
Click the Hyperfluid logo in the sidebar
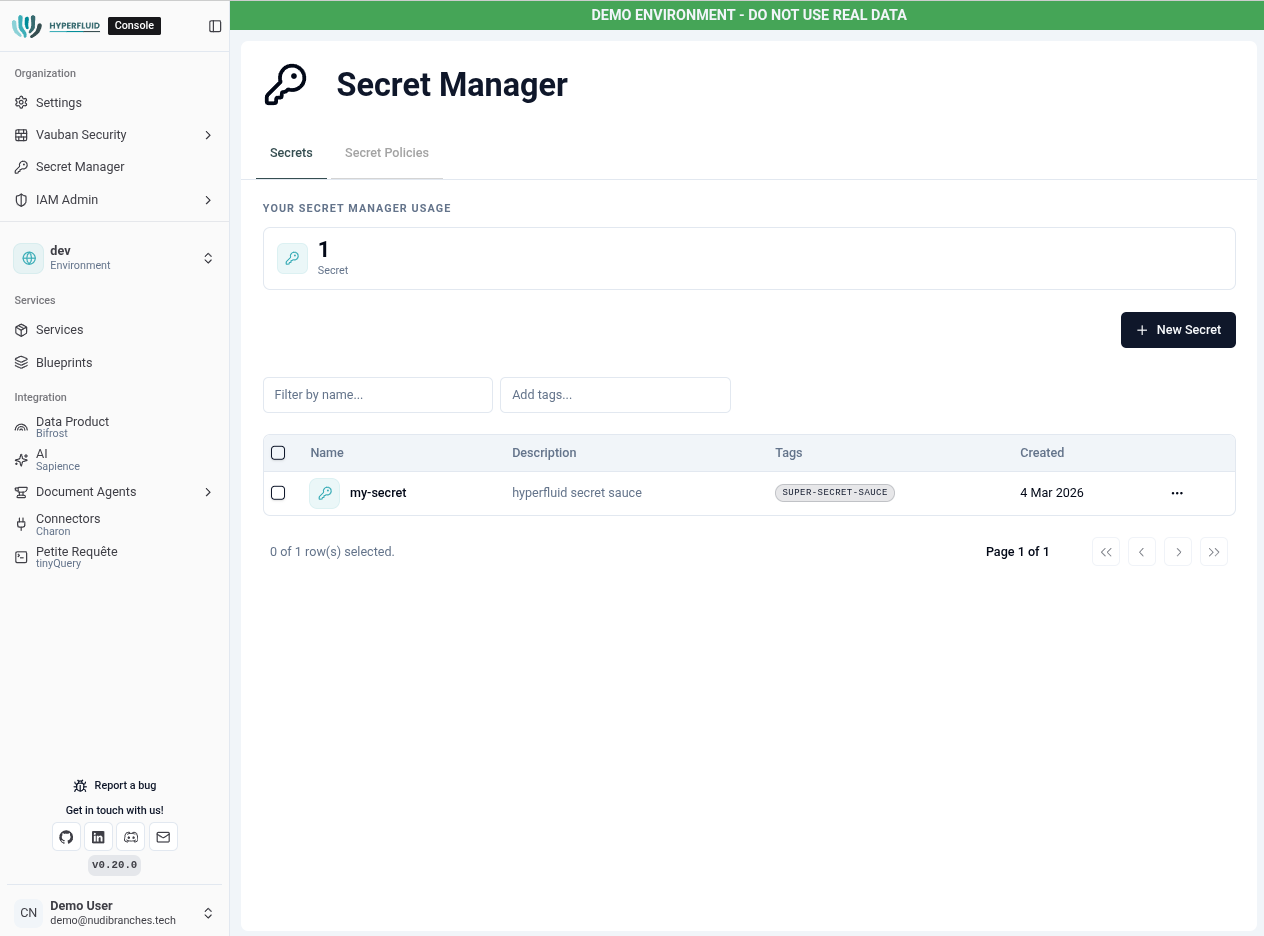click(57, 25)
